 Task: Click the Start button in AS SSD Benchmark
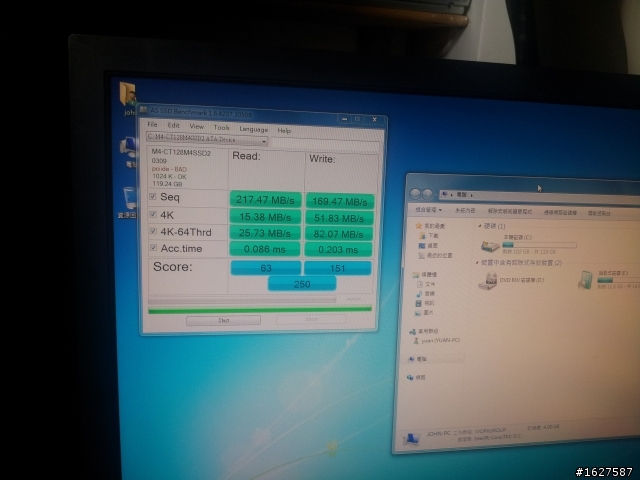click(223, 320)
